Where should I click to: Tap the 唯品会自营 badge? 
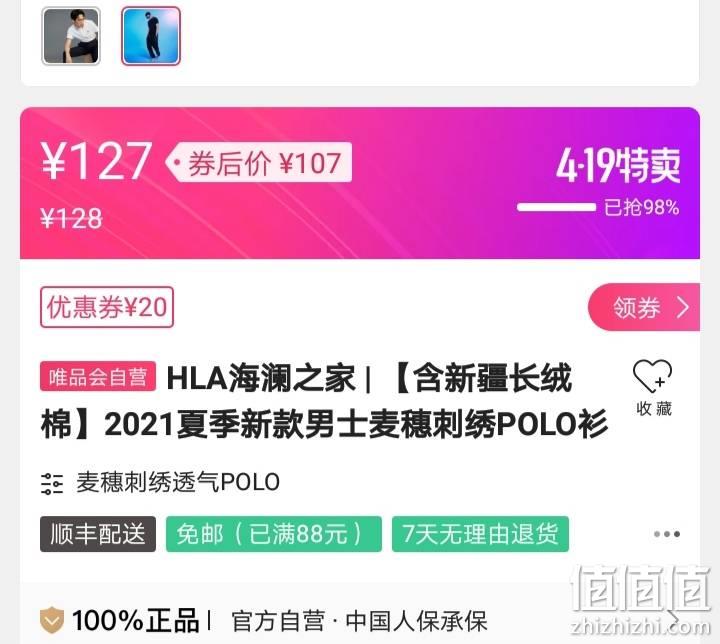pyautogui.click(x=98, y=377)
